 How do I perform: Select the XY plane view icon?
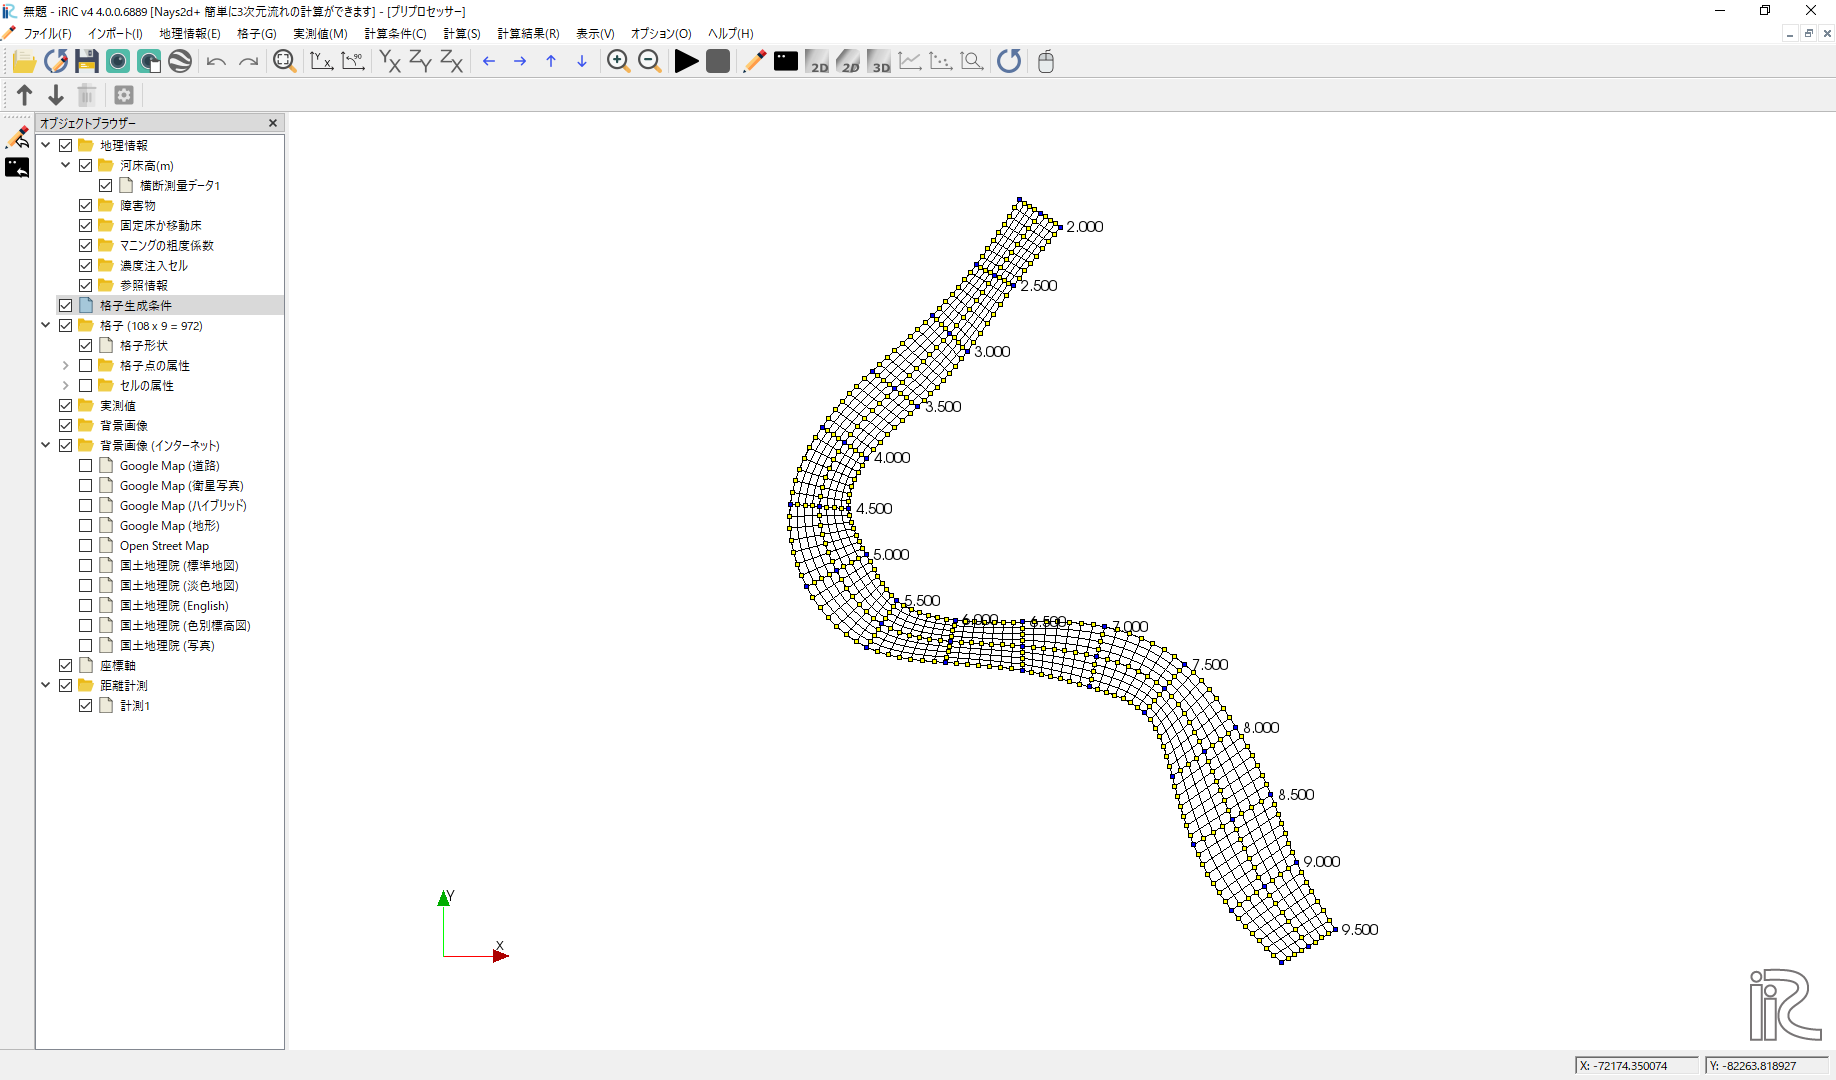390,62
